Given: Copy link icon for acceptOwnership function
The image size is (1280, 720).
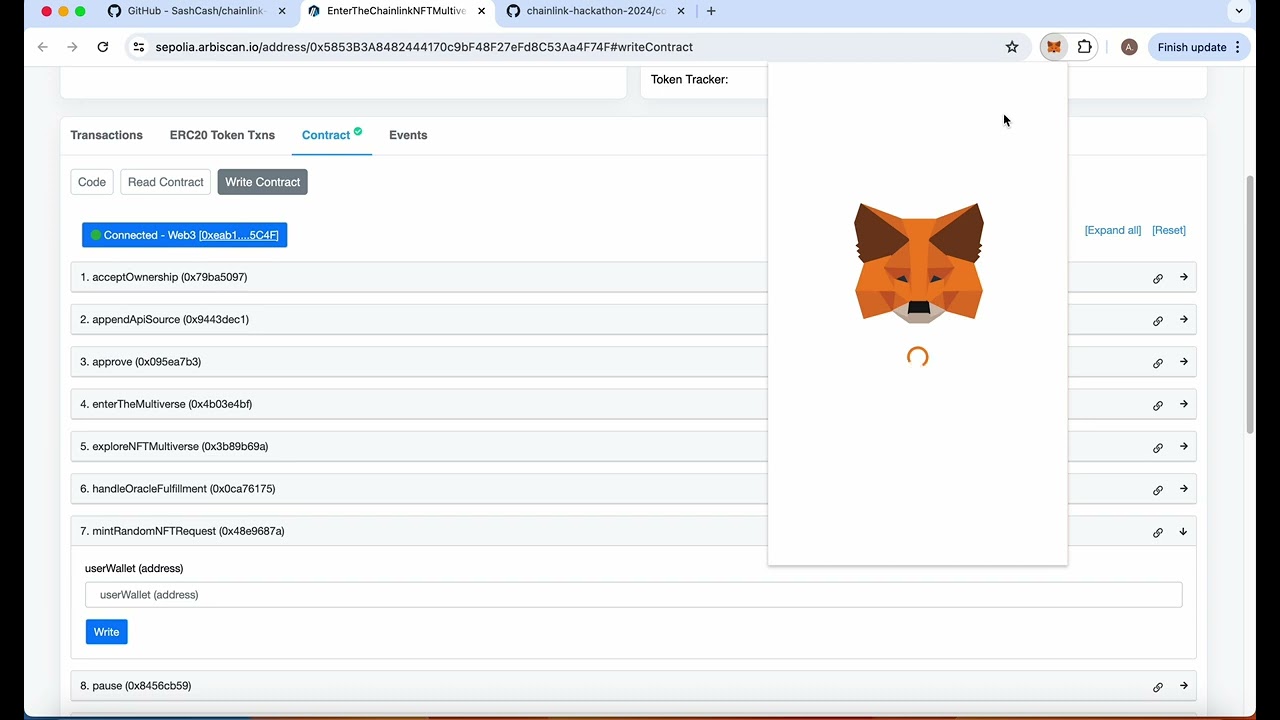Looking at the screenshot, I should pyautogui.click(x=1158, y=278).
